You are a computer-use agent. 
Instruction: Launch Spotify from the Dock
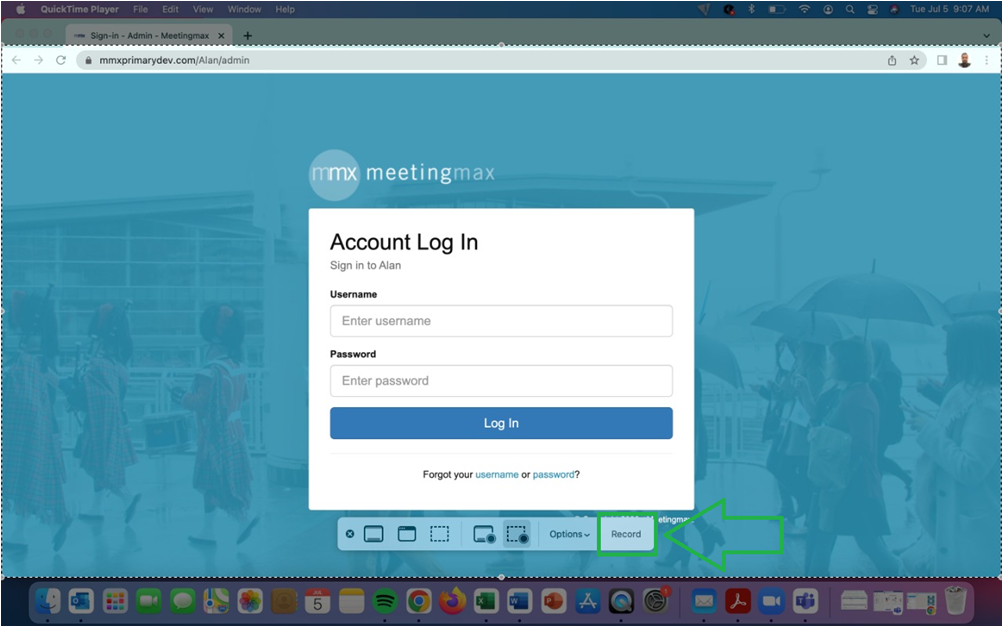point(385,601)
